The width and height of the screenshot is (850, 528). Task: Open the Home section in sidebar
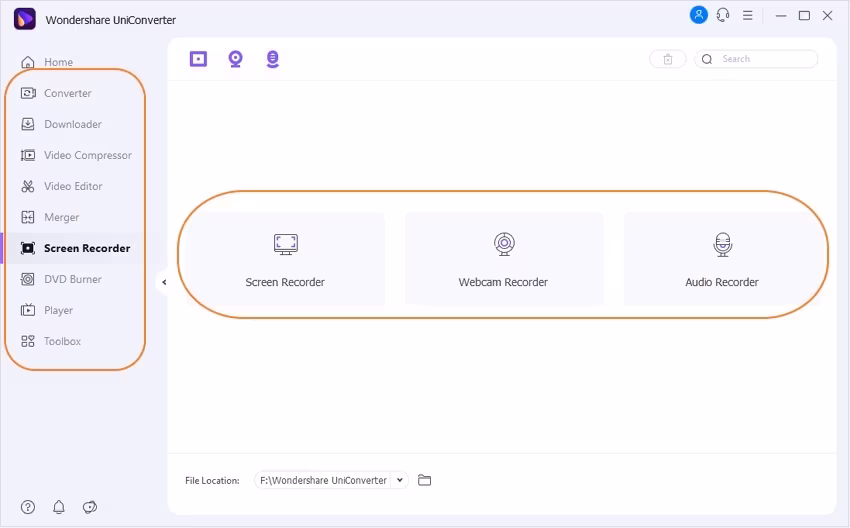[47, 62]
